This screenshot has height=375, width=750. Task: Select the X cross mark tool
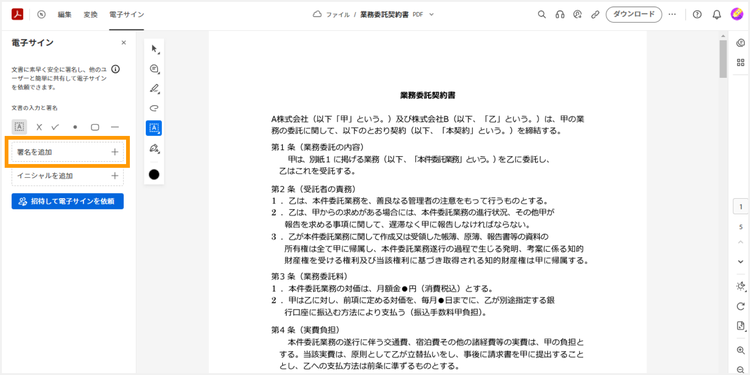[x=39, y=127]
